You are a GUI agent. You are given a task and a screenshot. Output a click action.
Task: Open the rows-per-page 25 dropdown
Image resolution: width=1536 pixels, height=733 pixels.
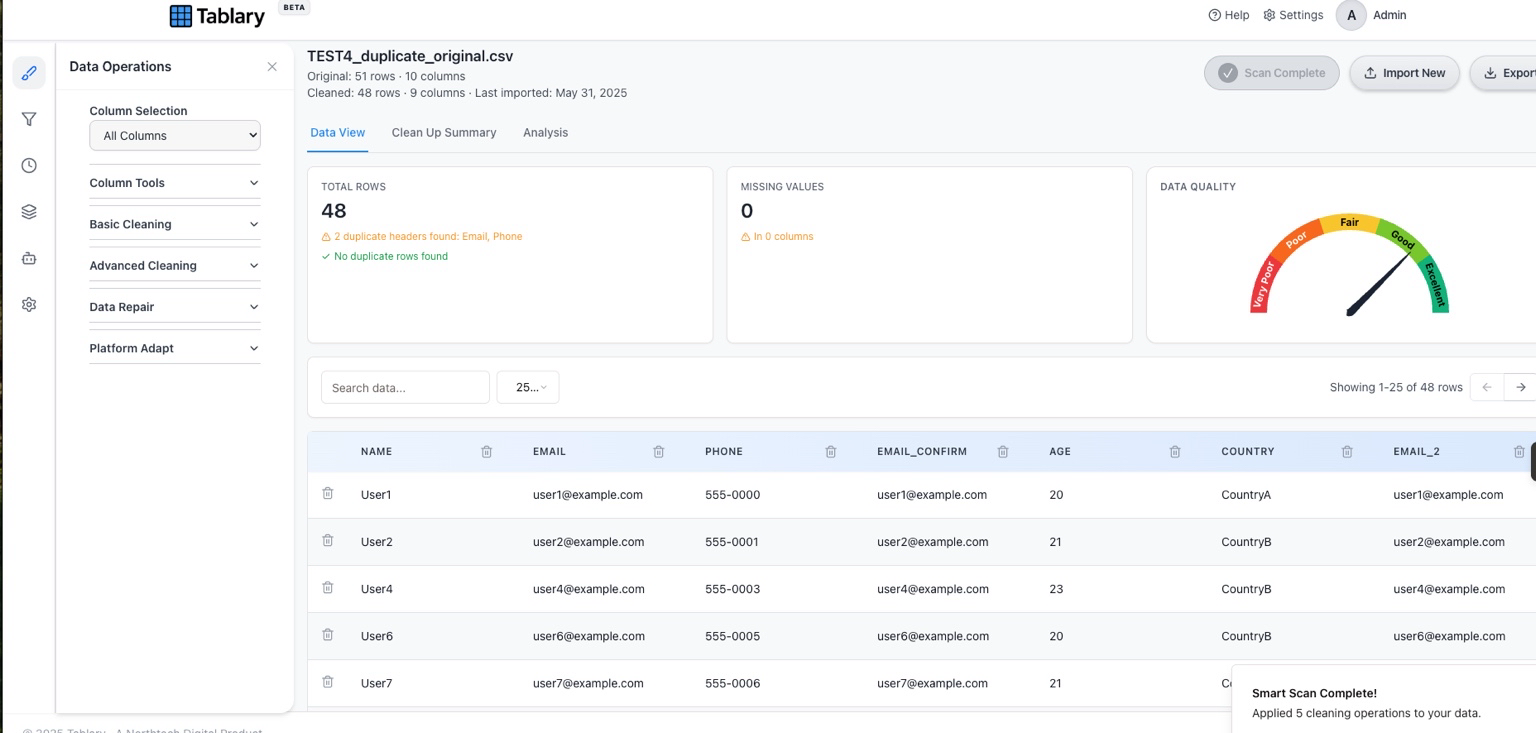click(527, 387)
